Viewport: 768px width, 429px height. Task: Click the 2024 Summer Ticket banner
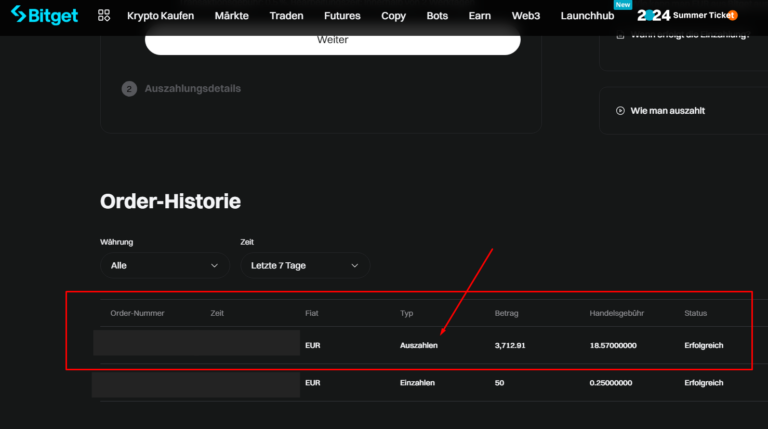tap(687, 16)
